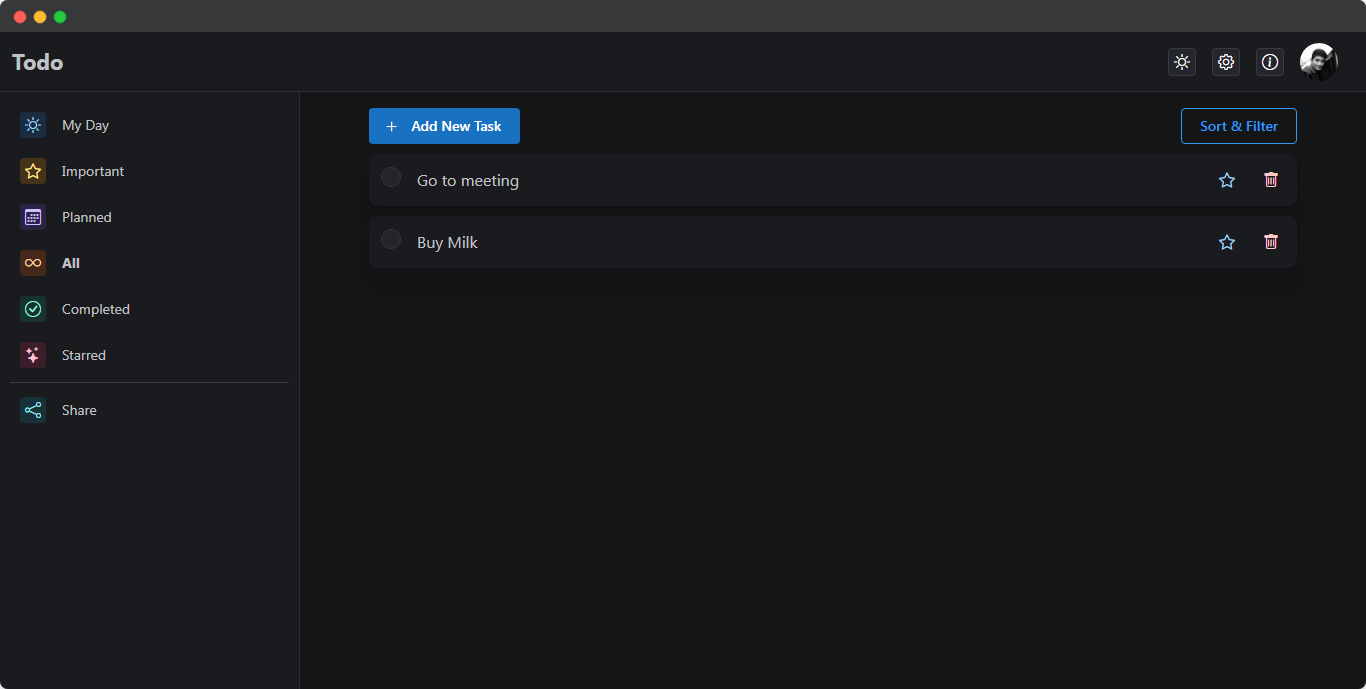Screen dimensions: 1366x689
Task: Click the Completed checkmark icon
Action: click(32, 309)
